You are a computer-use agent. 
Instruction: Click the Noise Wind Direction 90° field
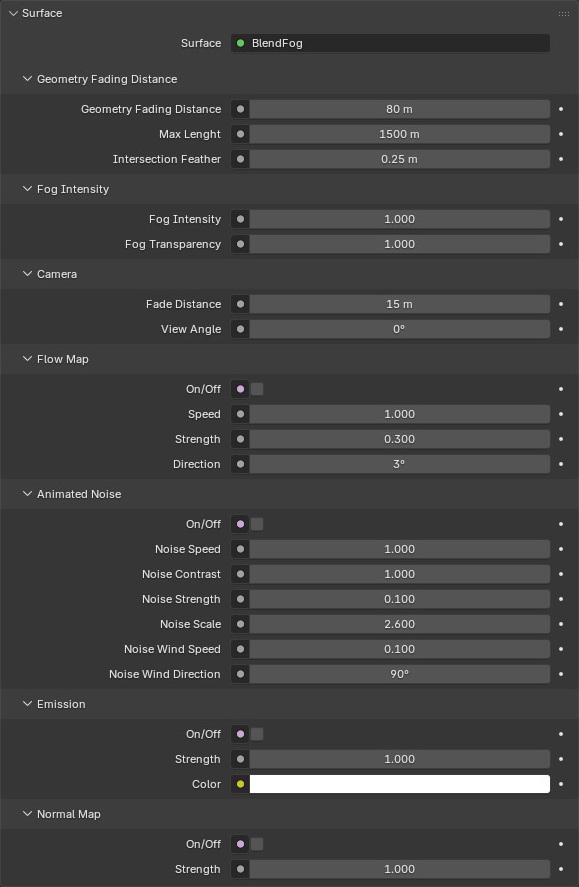(x=400, y=674)
